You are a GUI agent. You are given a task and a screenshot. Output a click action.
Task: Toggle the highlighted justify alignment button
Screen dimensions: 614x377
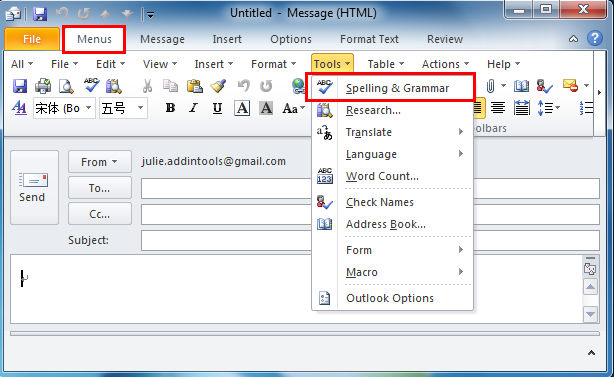pyautogui.click(x=479, y=108)
